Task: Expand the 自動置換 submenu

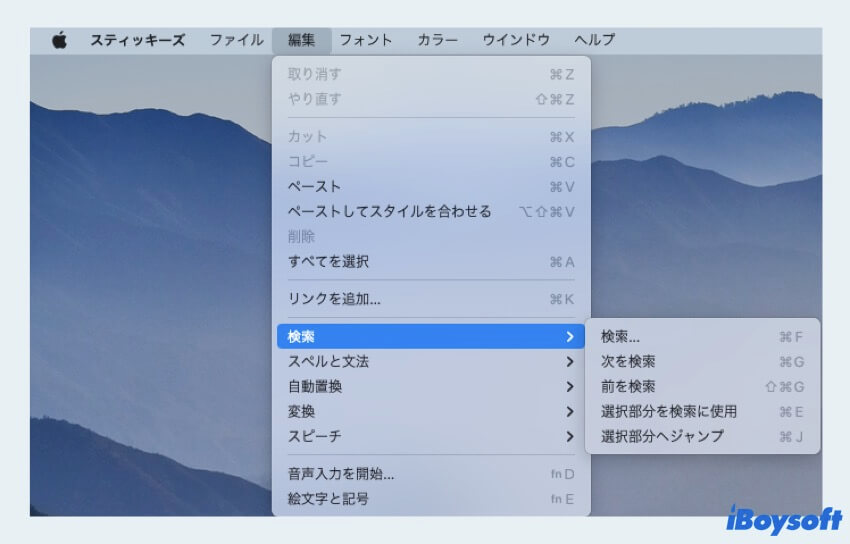Action: coord(314,387)
